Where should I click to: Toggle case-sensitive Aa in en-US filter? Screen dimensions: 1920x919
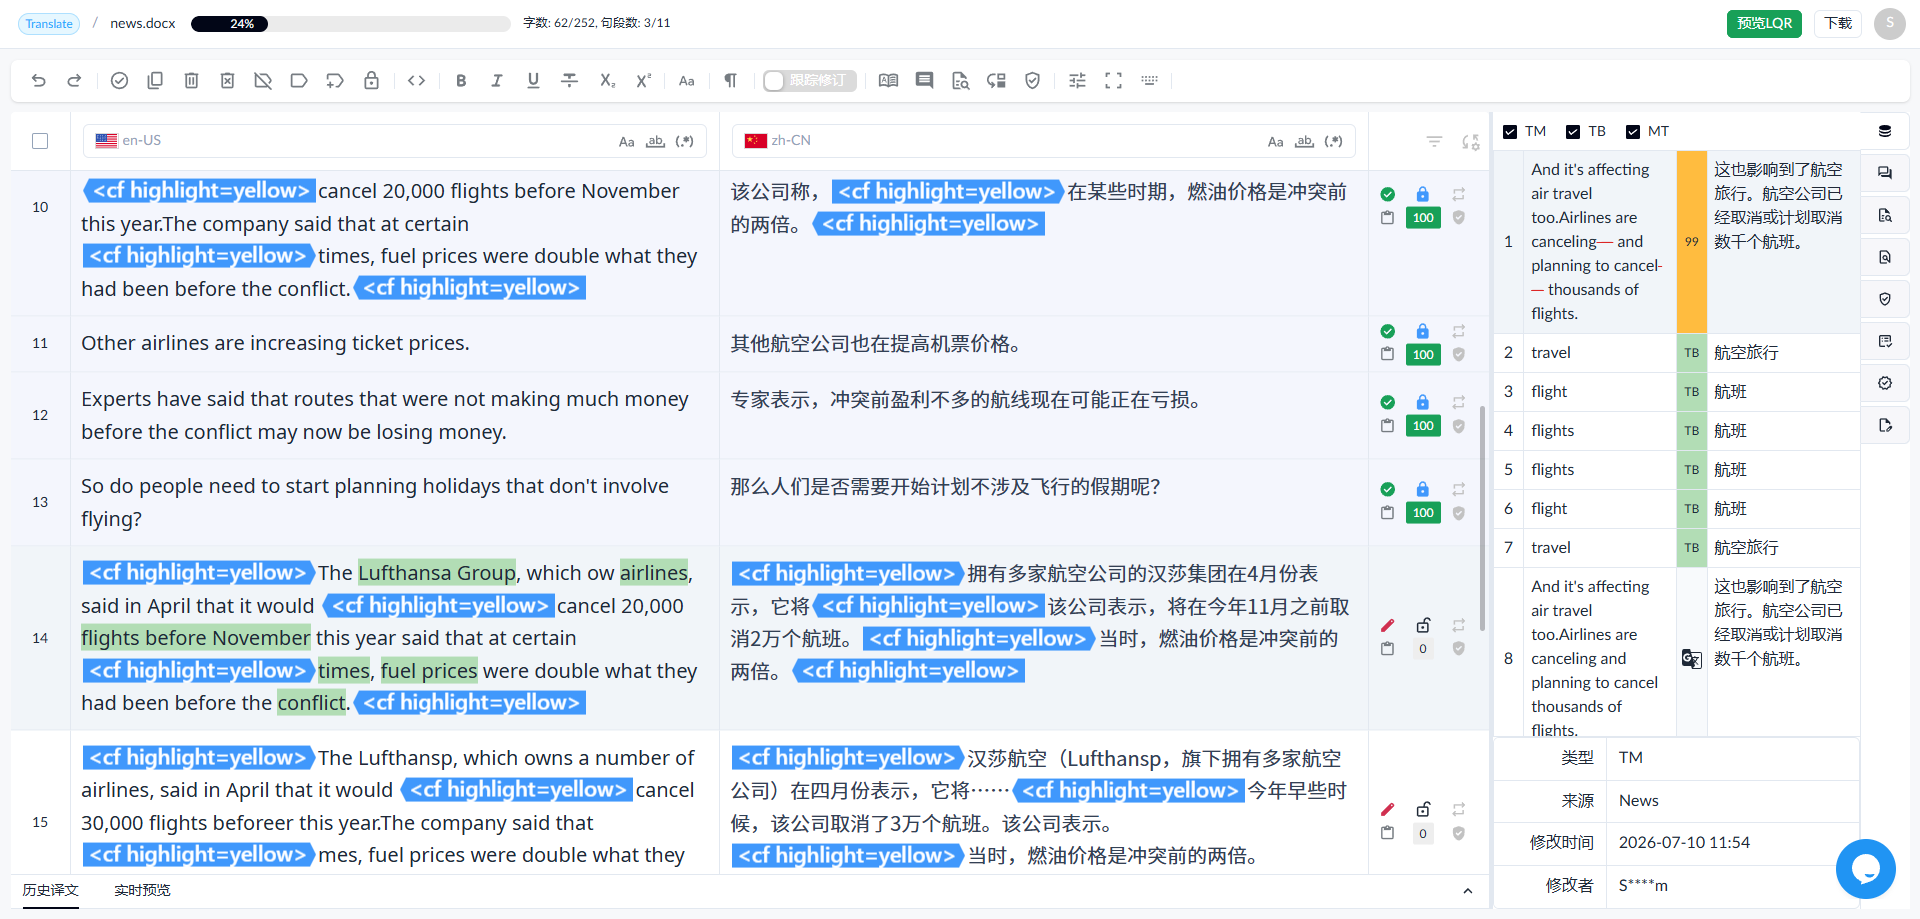point(626,142)
